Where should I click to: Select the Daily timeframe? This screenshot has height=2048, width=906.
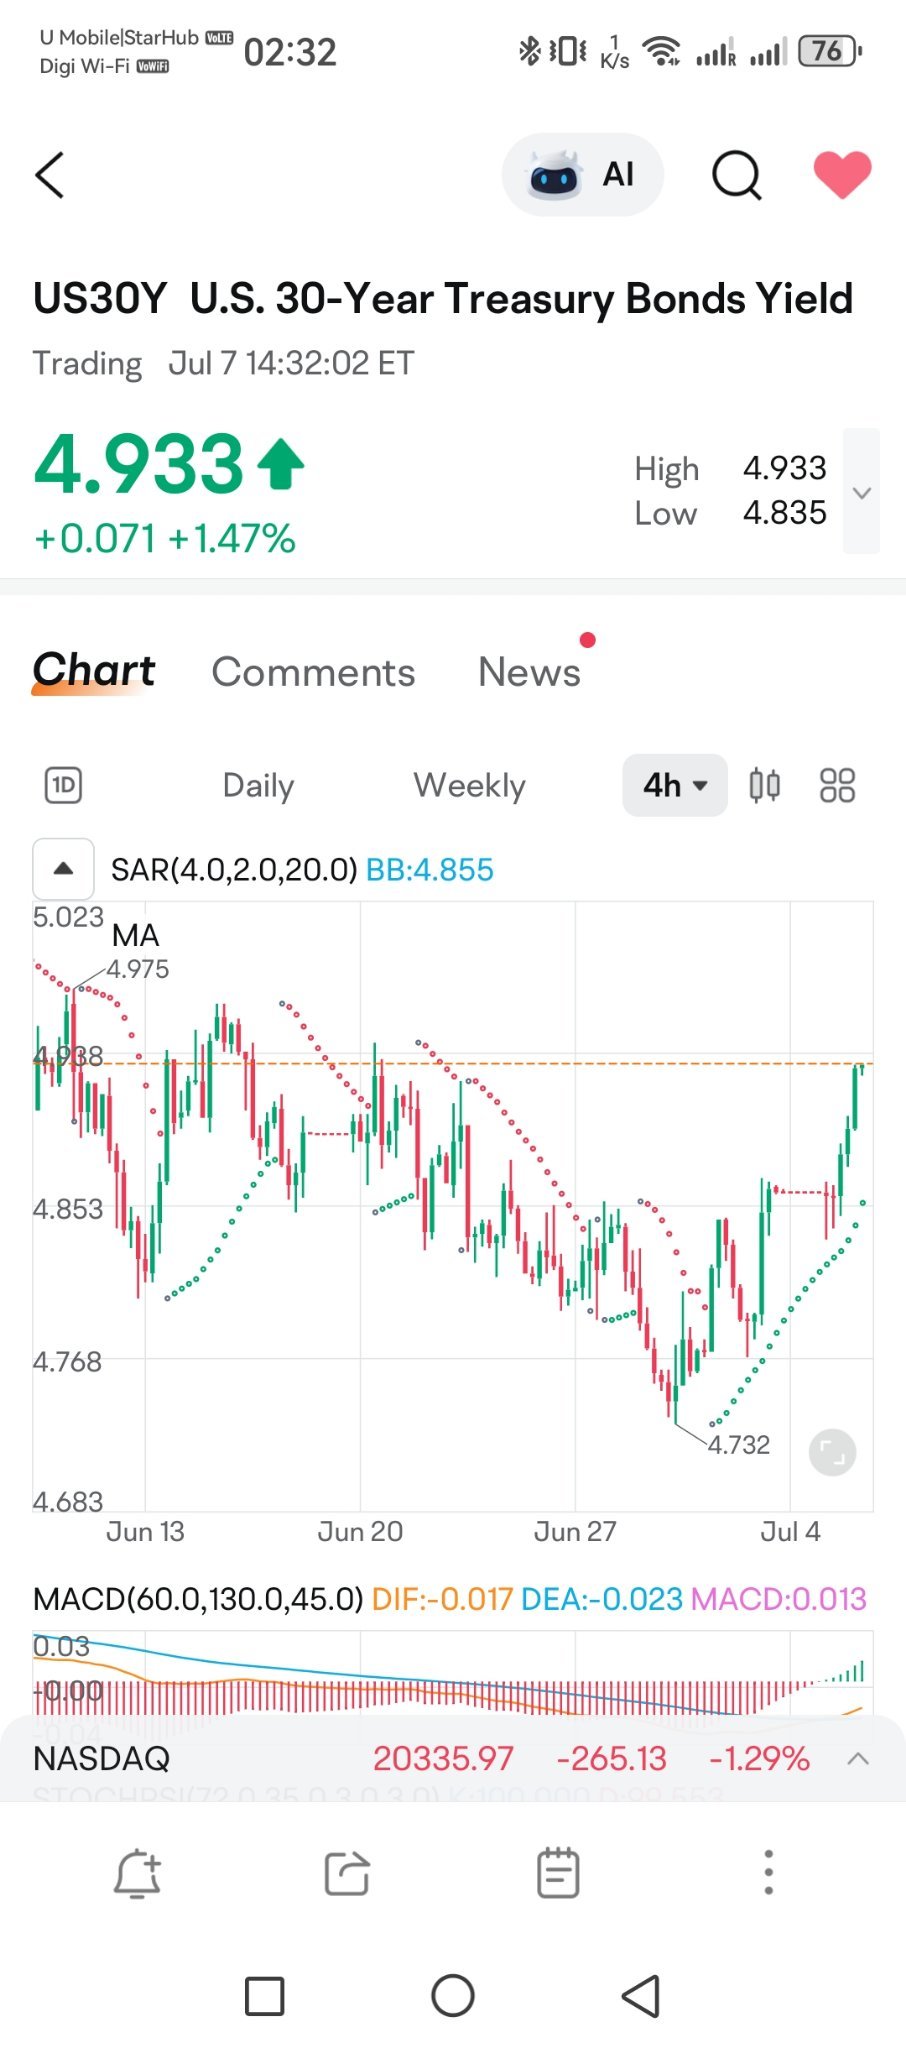click(258, 786)
